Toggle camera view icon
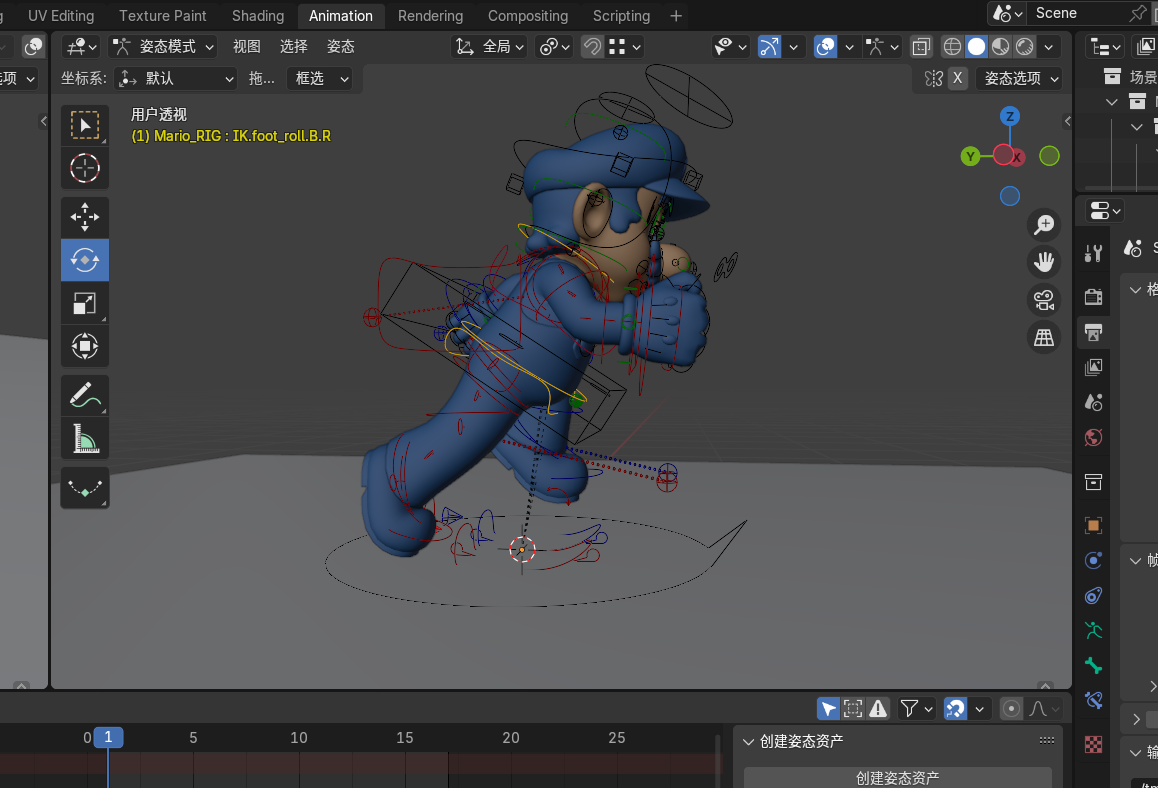 pos(1044,300)
